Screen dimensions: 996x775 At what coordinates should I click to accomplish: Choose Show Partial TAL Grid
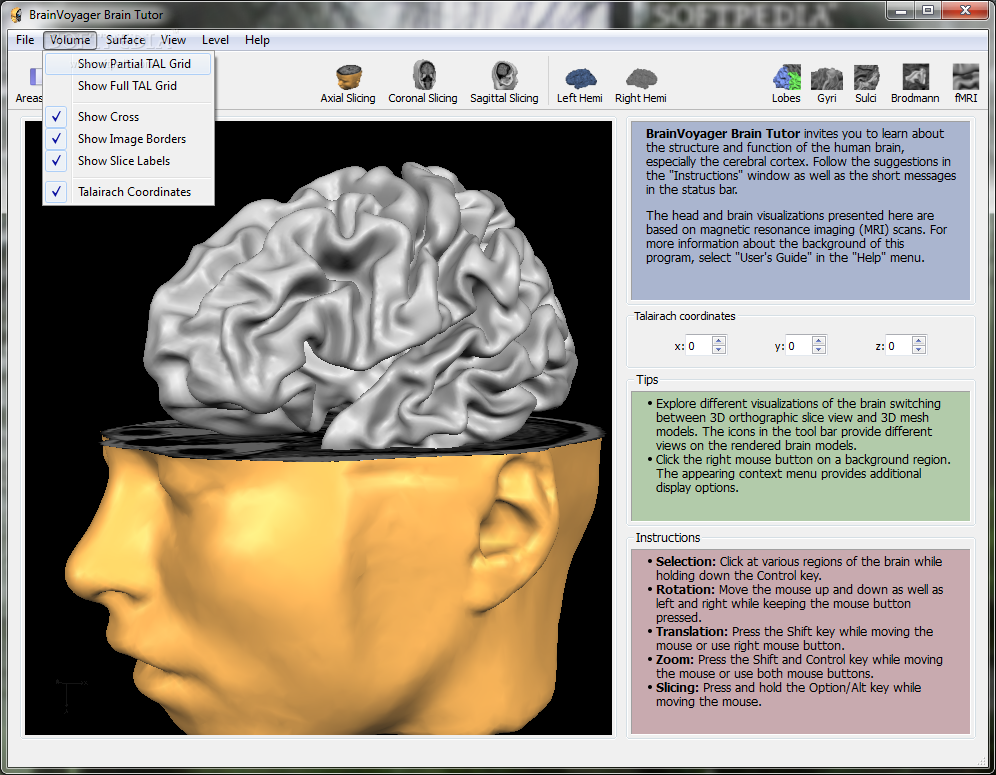(x=128, y=64)
